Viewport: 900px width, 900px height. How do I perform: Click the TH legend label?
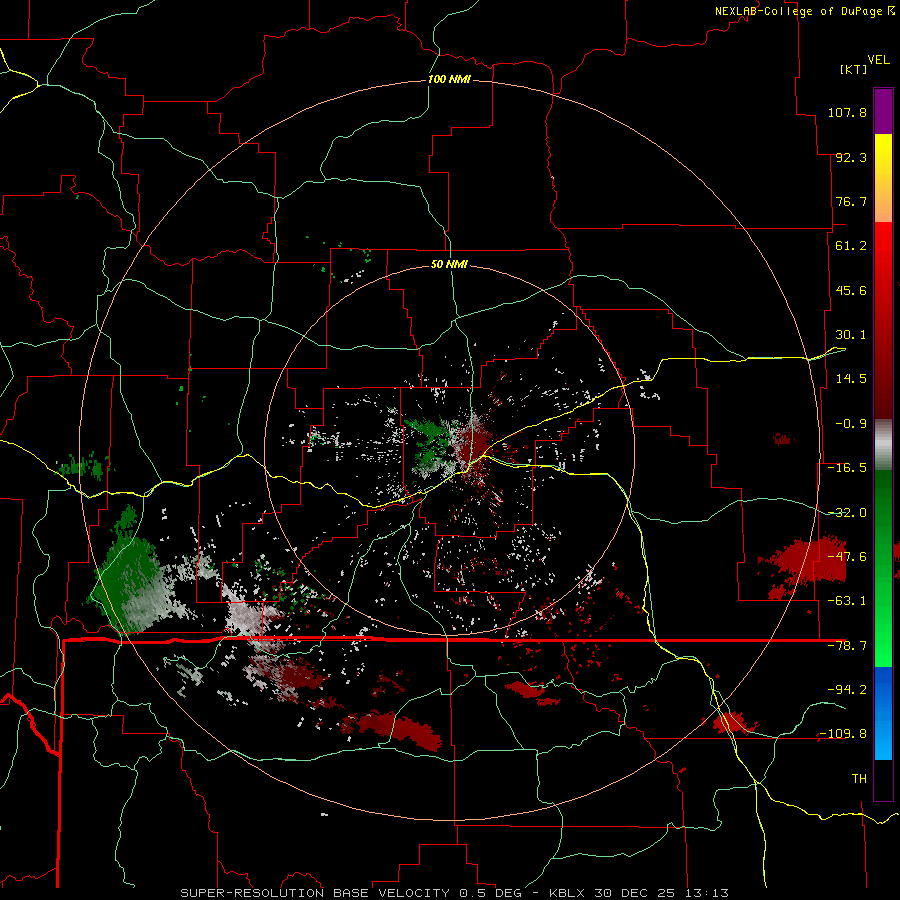pos(859,779)
